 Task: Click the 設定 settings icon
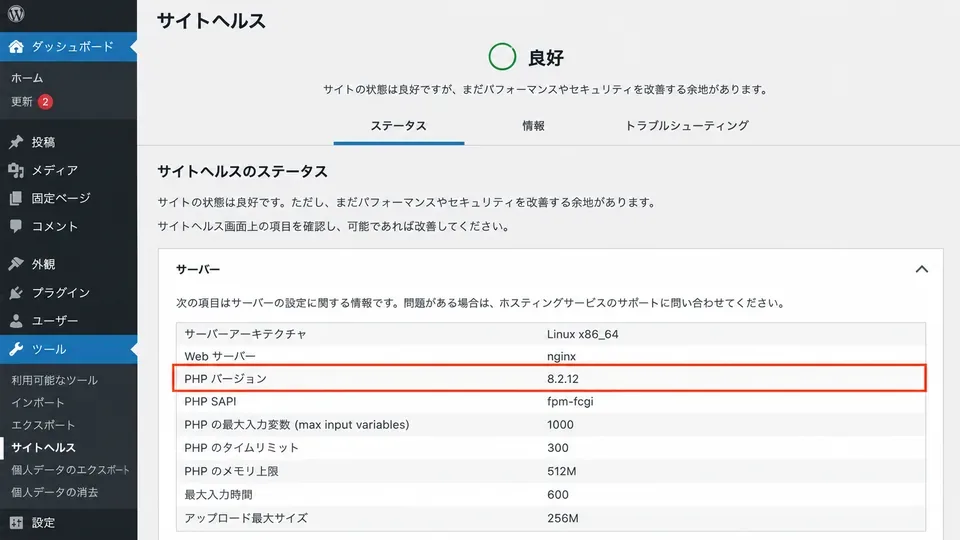point(16,523)
